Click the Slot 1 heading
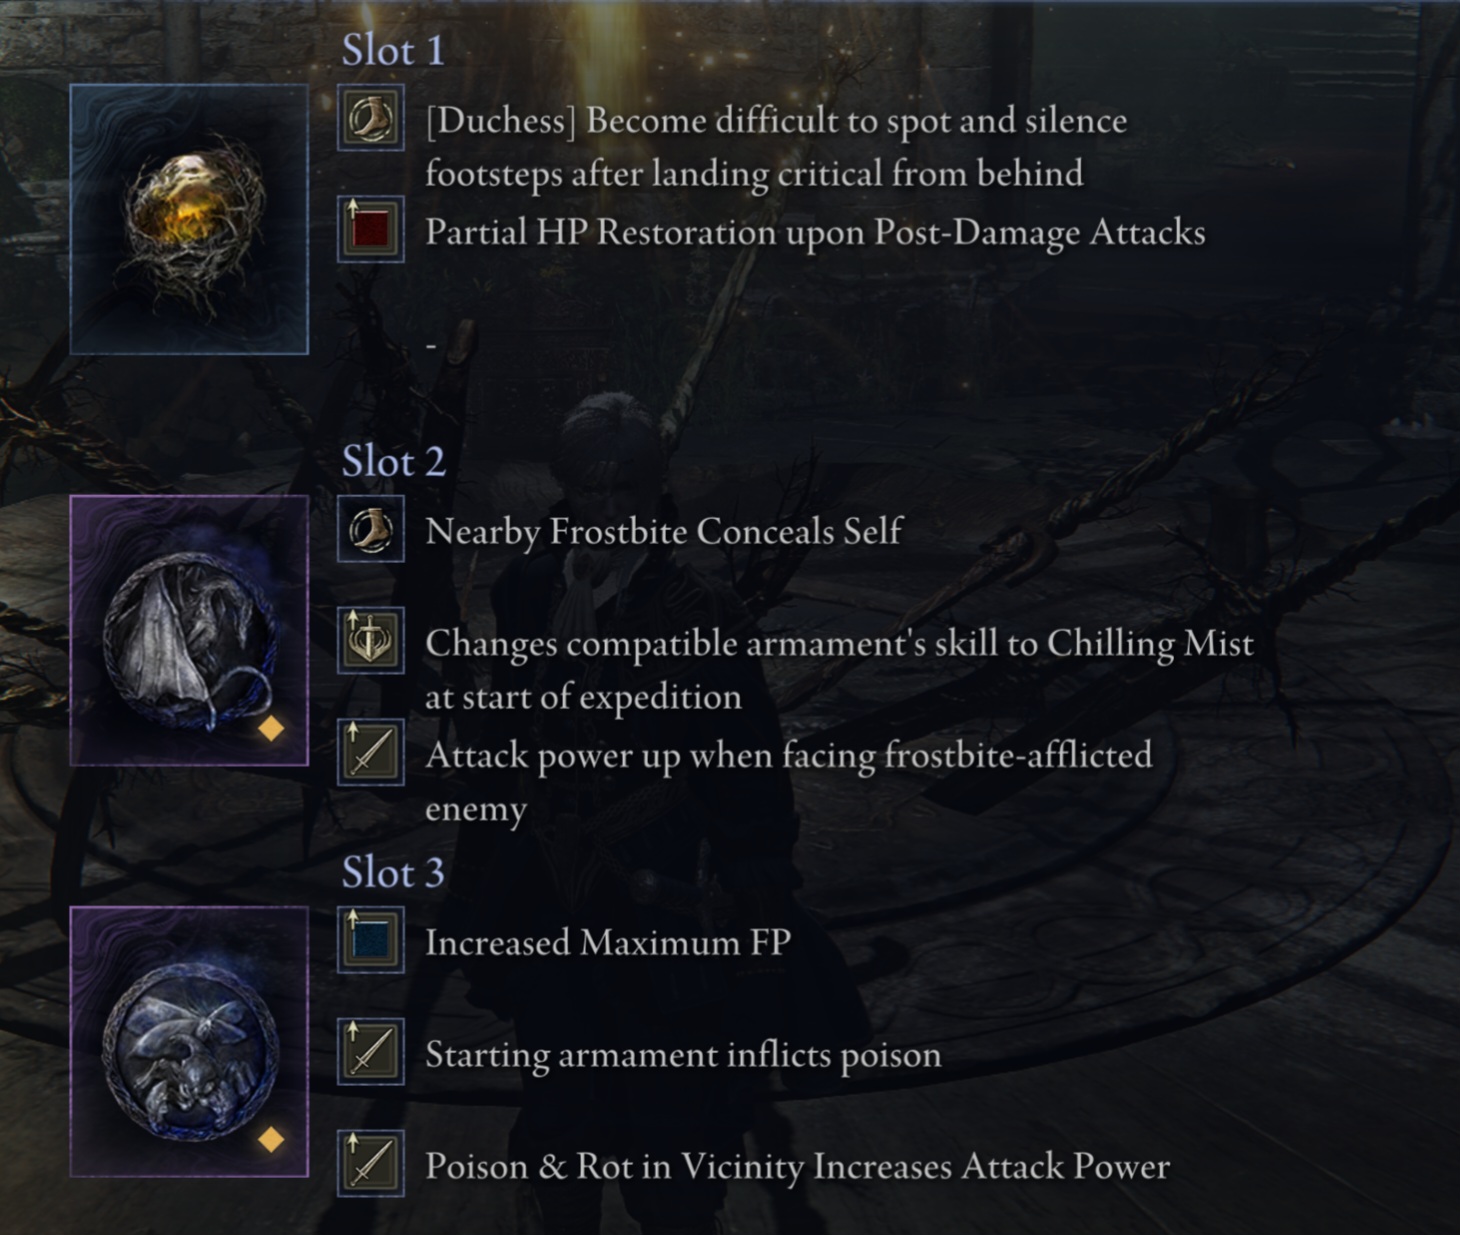Screen dimensions: 1460x1235 393,50
